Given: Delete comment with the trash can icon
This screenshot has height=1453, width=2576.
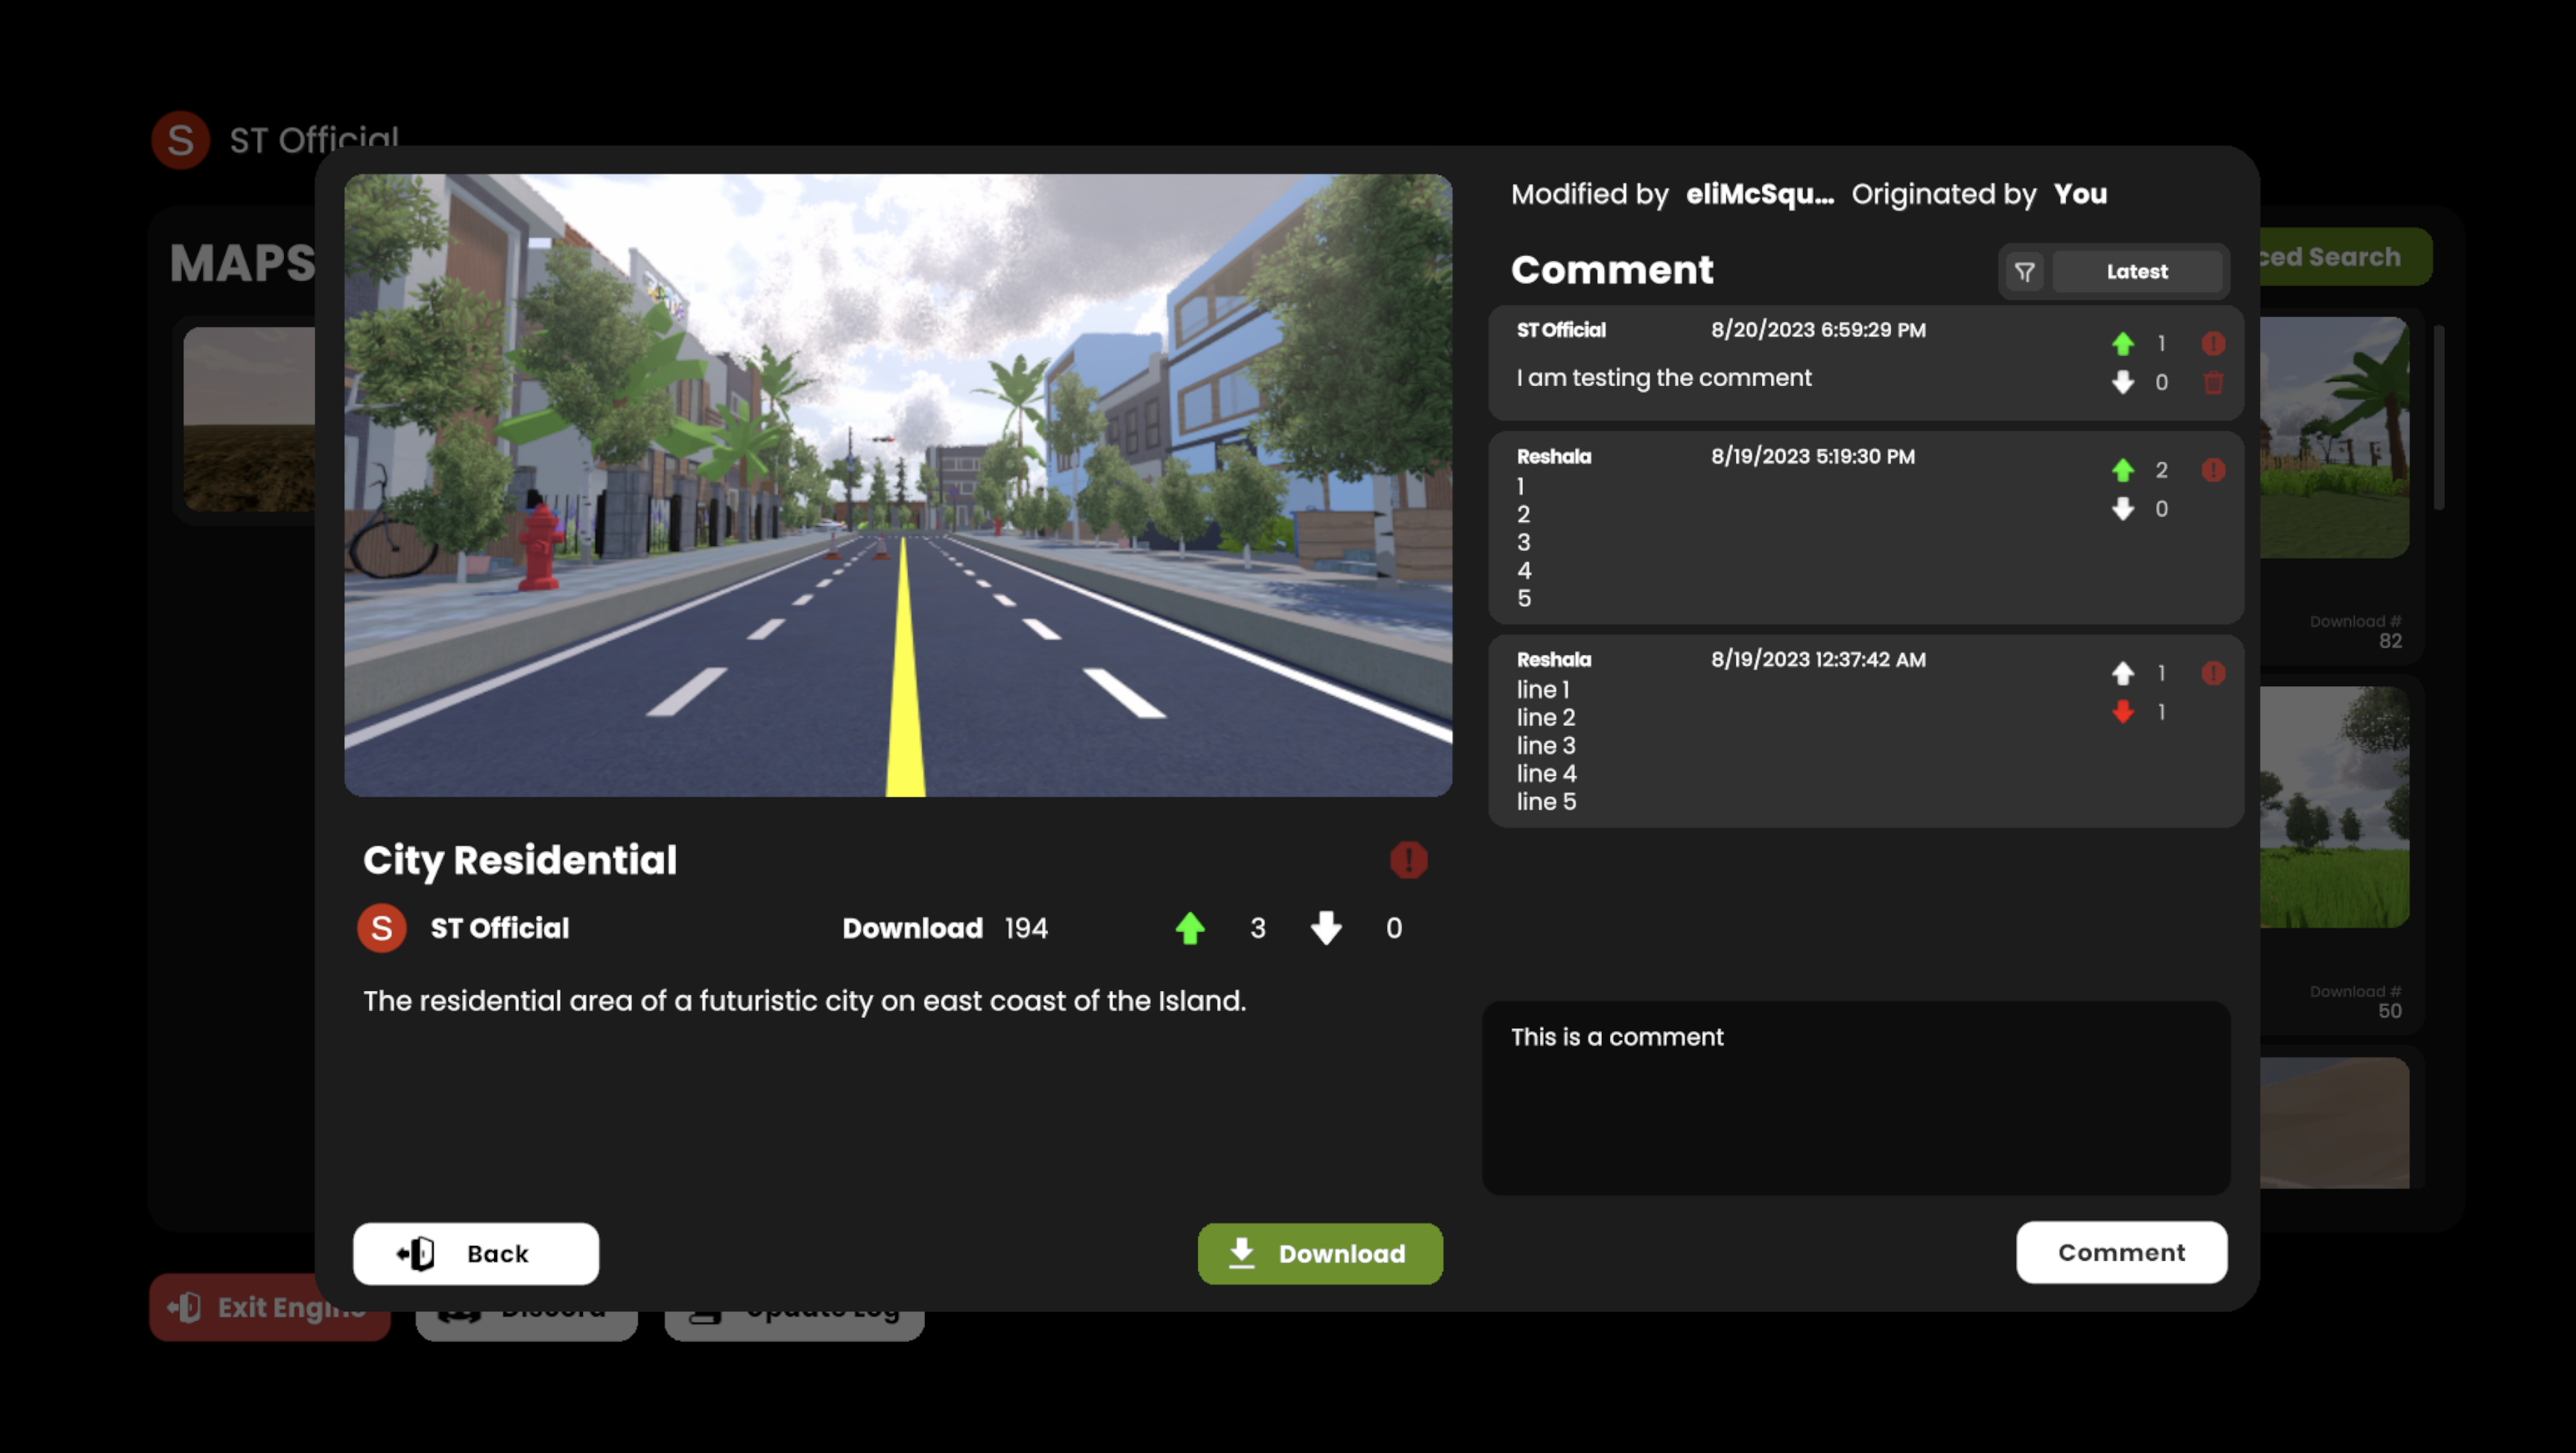Looking at the screenshot, I should 2213,382.
